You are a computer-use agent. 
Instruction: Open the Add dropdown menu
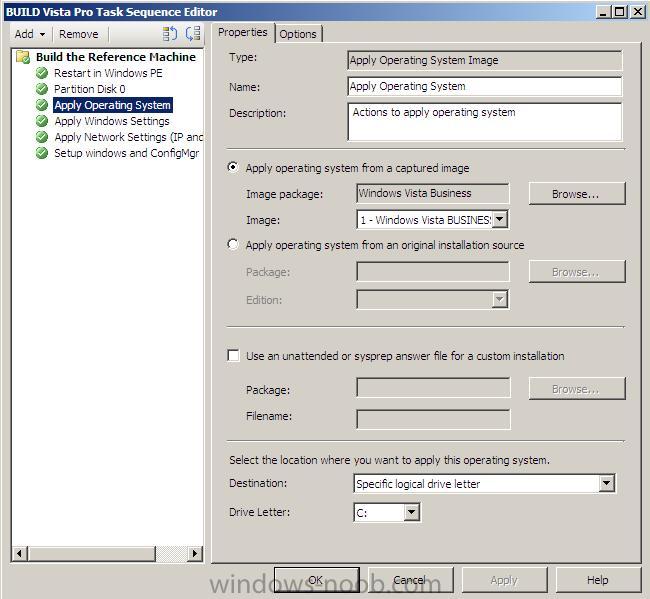click(30, 34)
